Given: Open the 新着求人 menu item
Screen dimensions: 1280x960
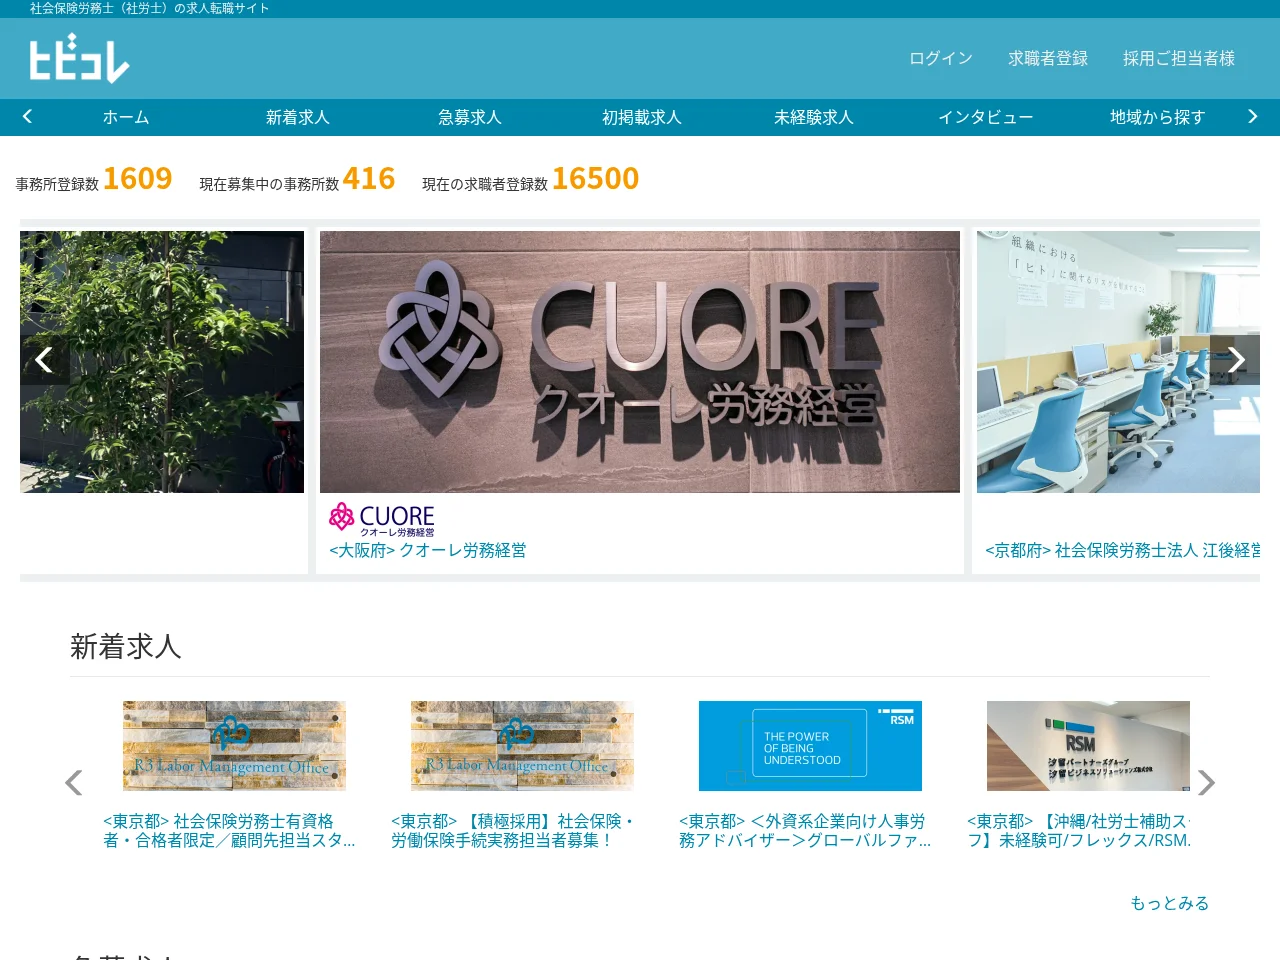Looking at the screenshot, I should (x=298, y=117).
